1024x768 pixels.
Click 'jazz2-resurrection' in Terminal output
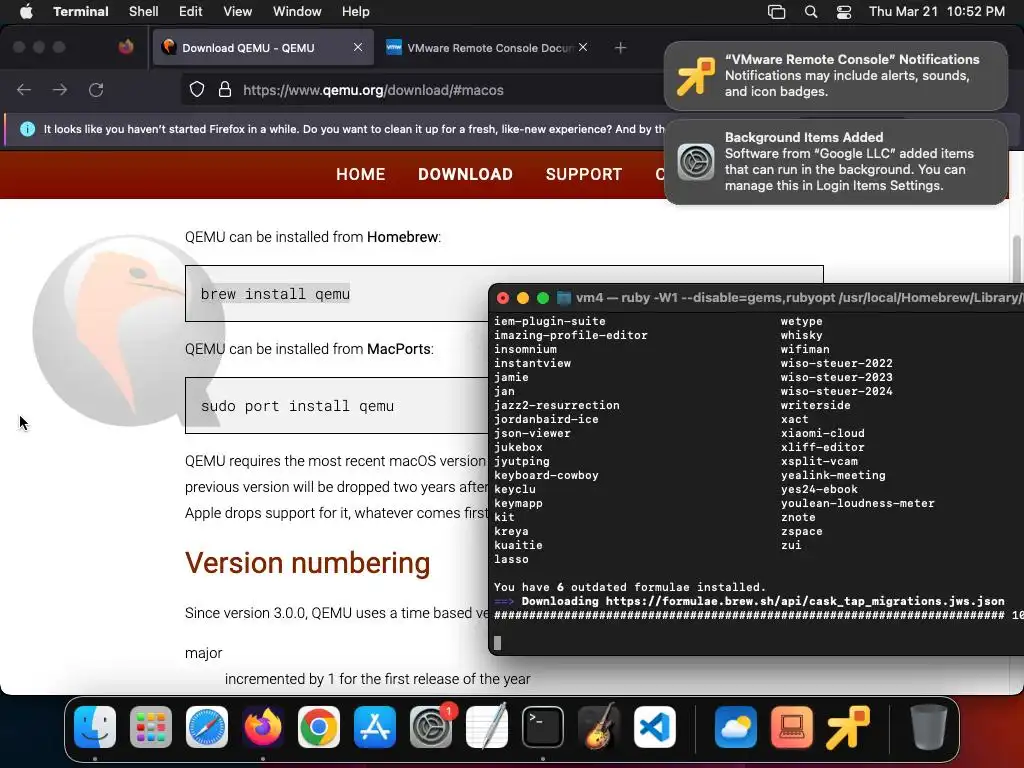(x=556, y=405)
